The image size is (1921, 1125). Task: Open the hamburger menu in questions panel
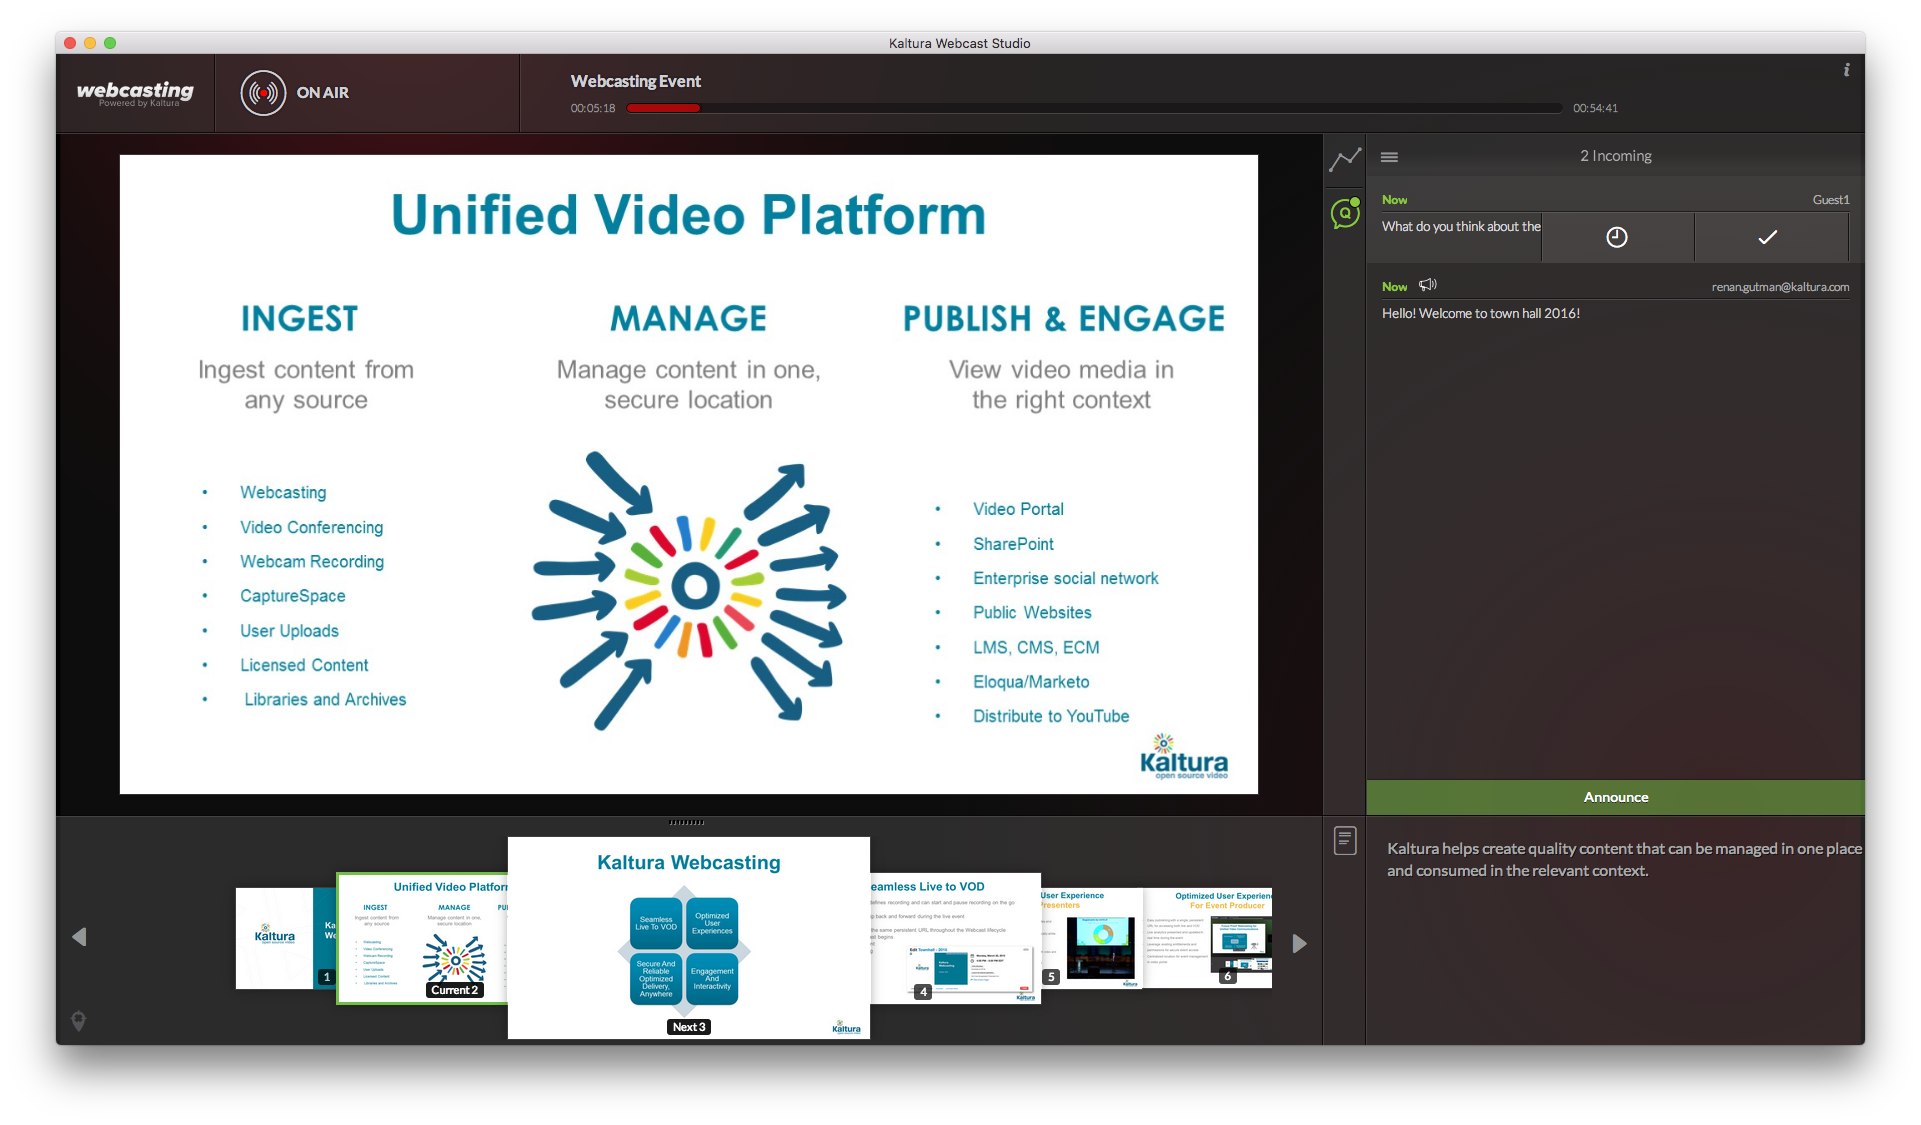coord(1389,157)
